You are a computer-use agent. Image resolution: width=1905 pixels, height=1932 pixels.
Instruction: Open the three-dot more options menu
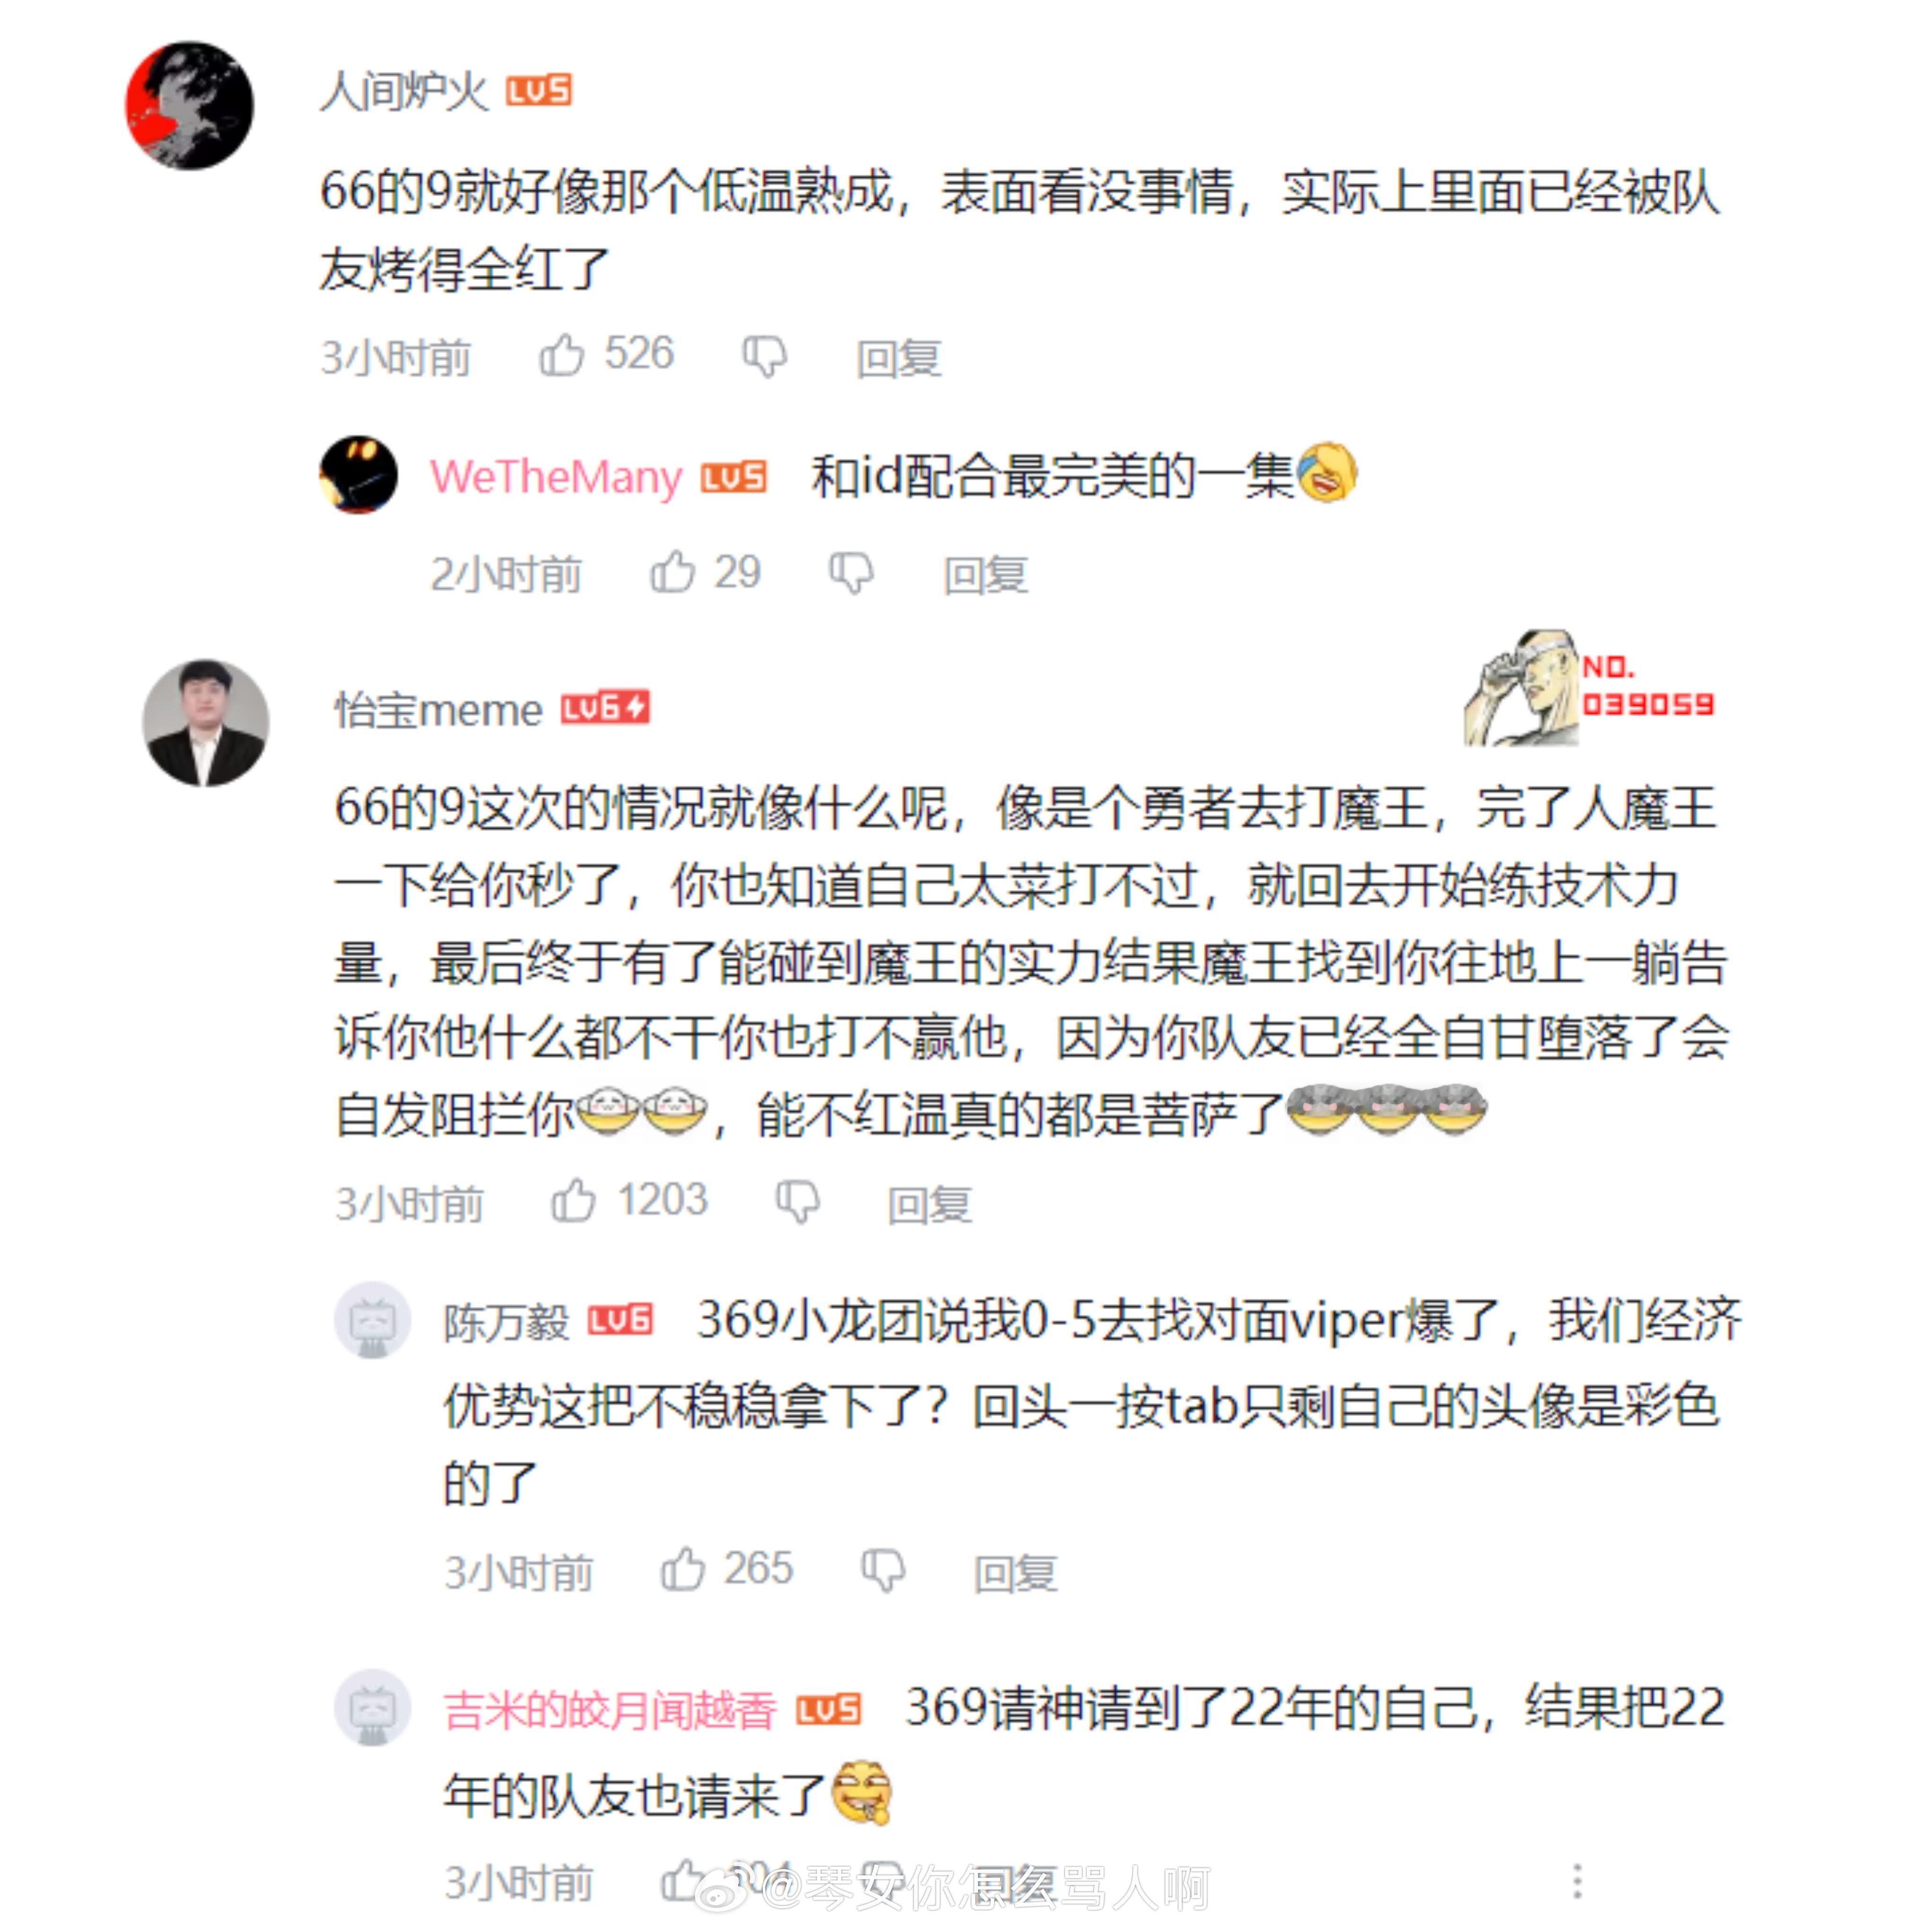1577,1881
